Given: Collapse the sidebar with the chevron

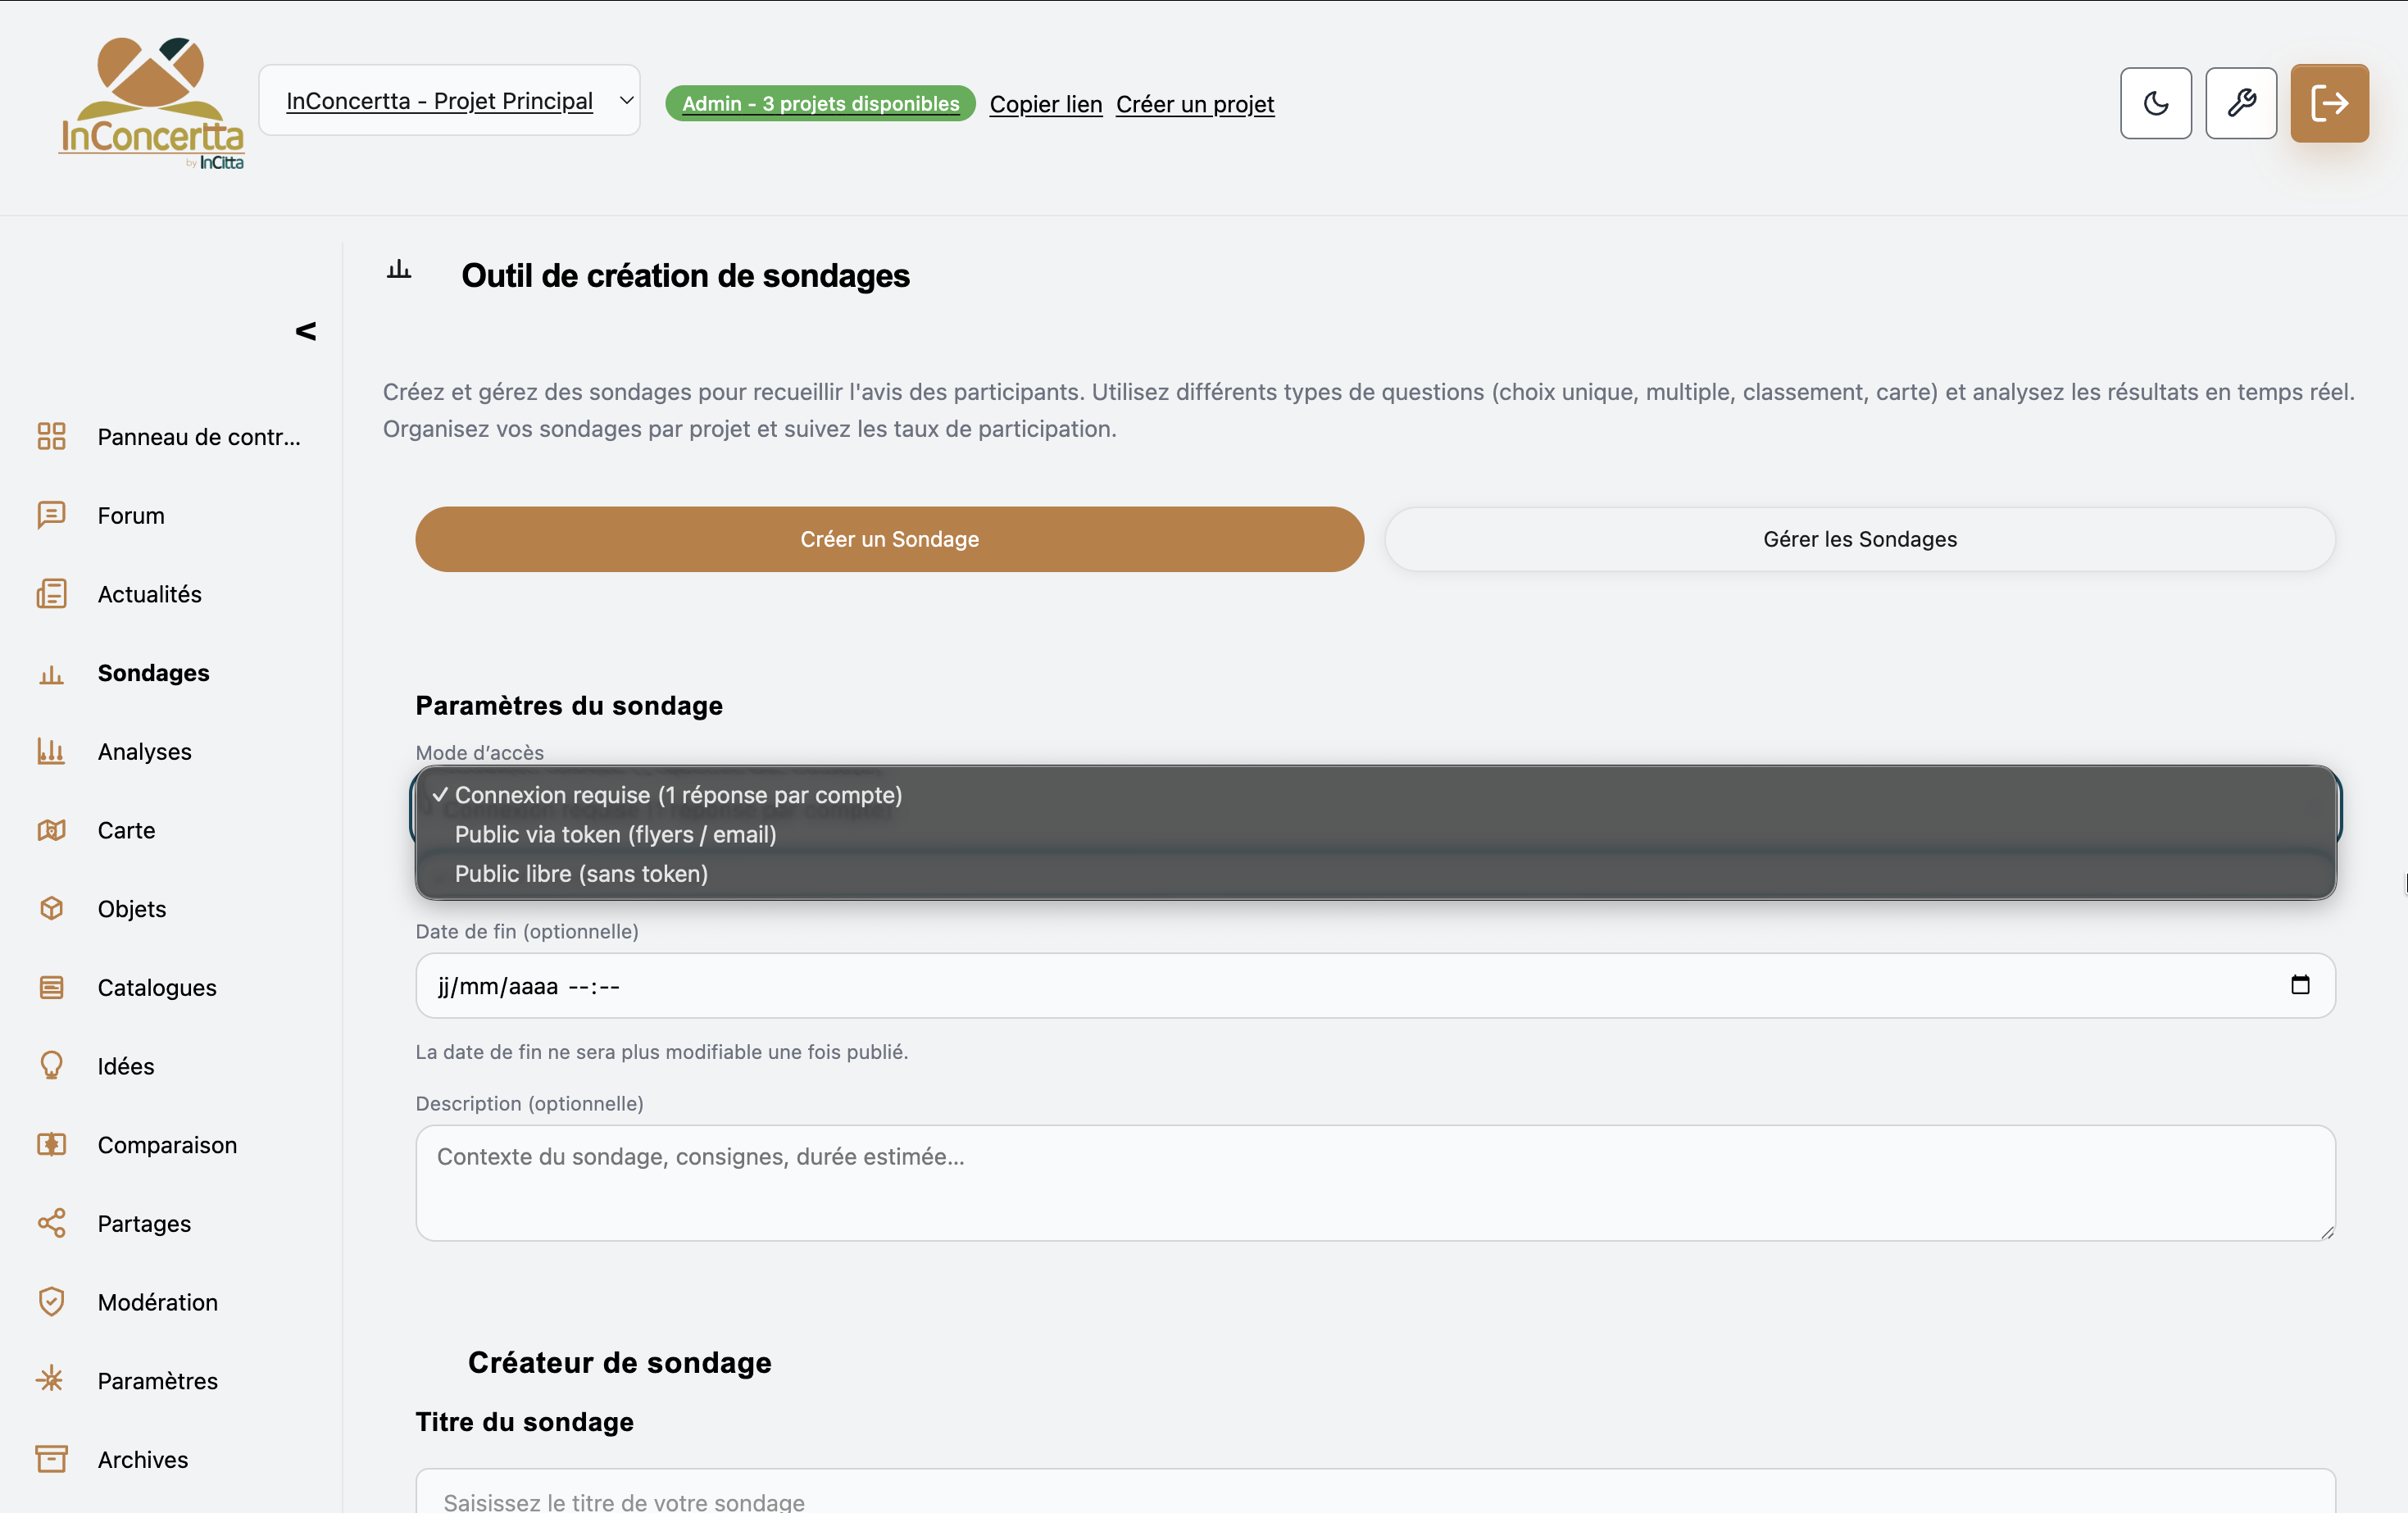Looking at the screenshot, I should click(305, 331).
